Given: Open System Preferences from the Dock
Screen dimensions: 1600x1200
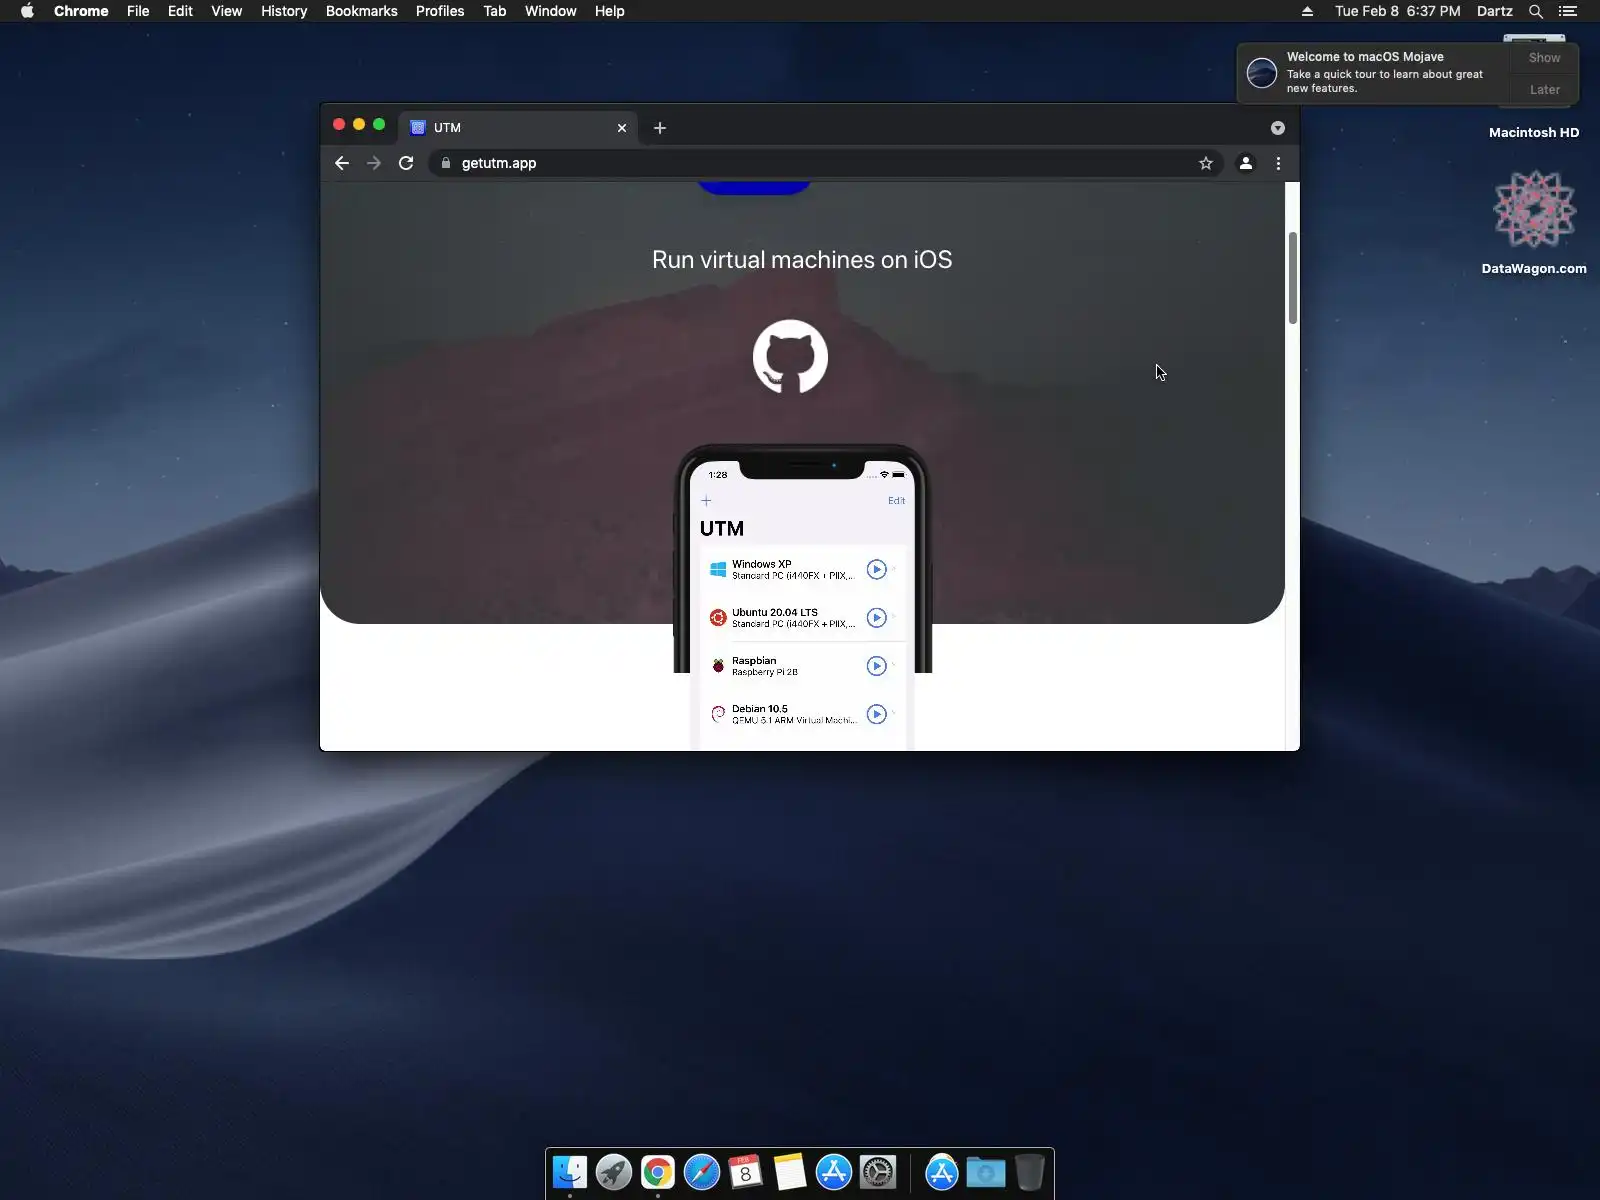Looking at the screenshot, I should click(878, 1172).
